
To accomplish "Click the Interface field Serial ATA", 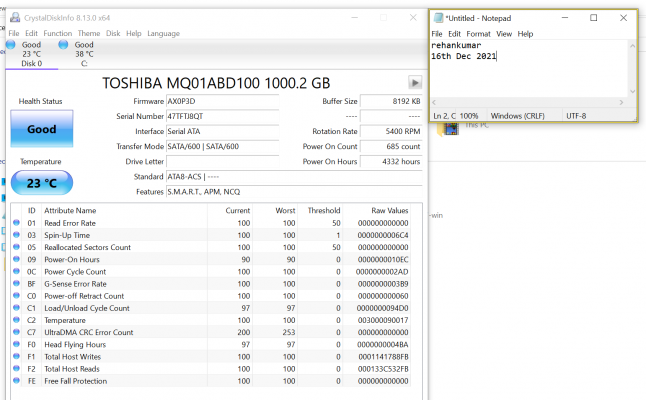I will (222, 131).
